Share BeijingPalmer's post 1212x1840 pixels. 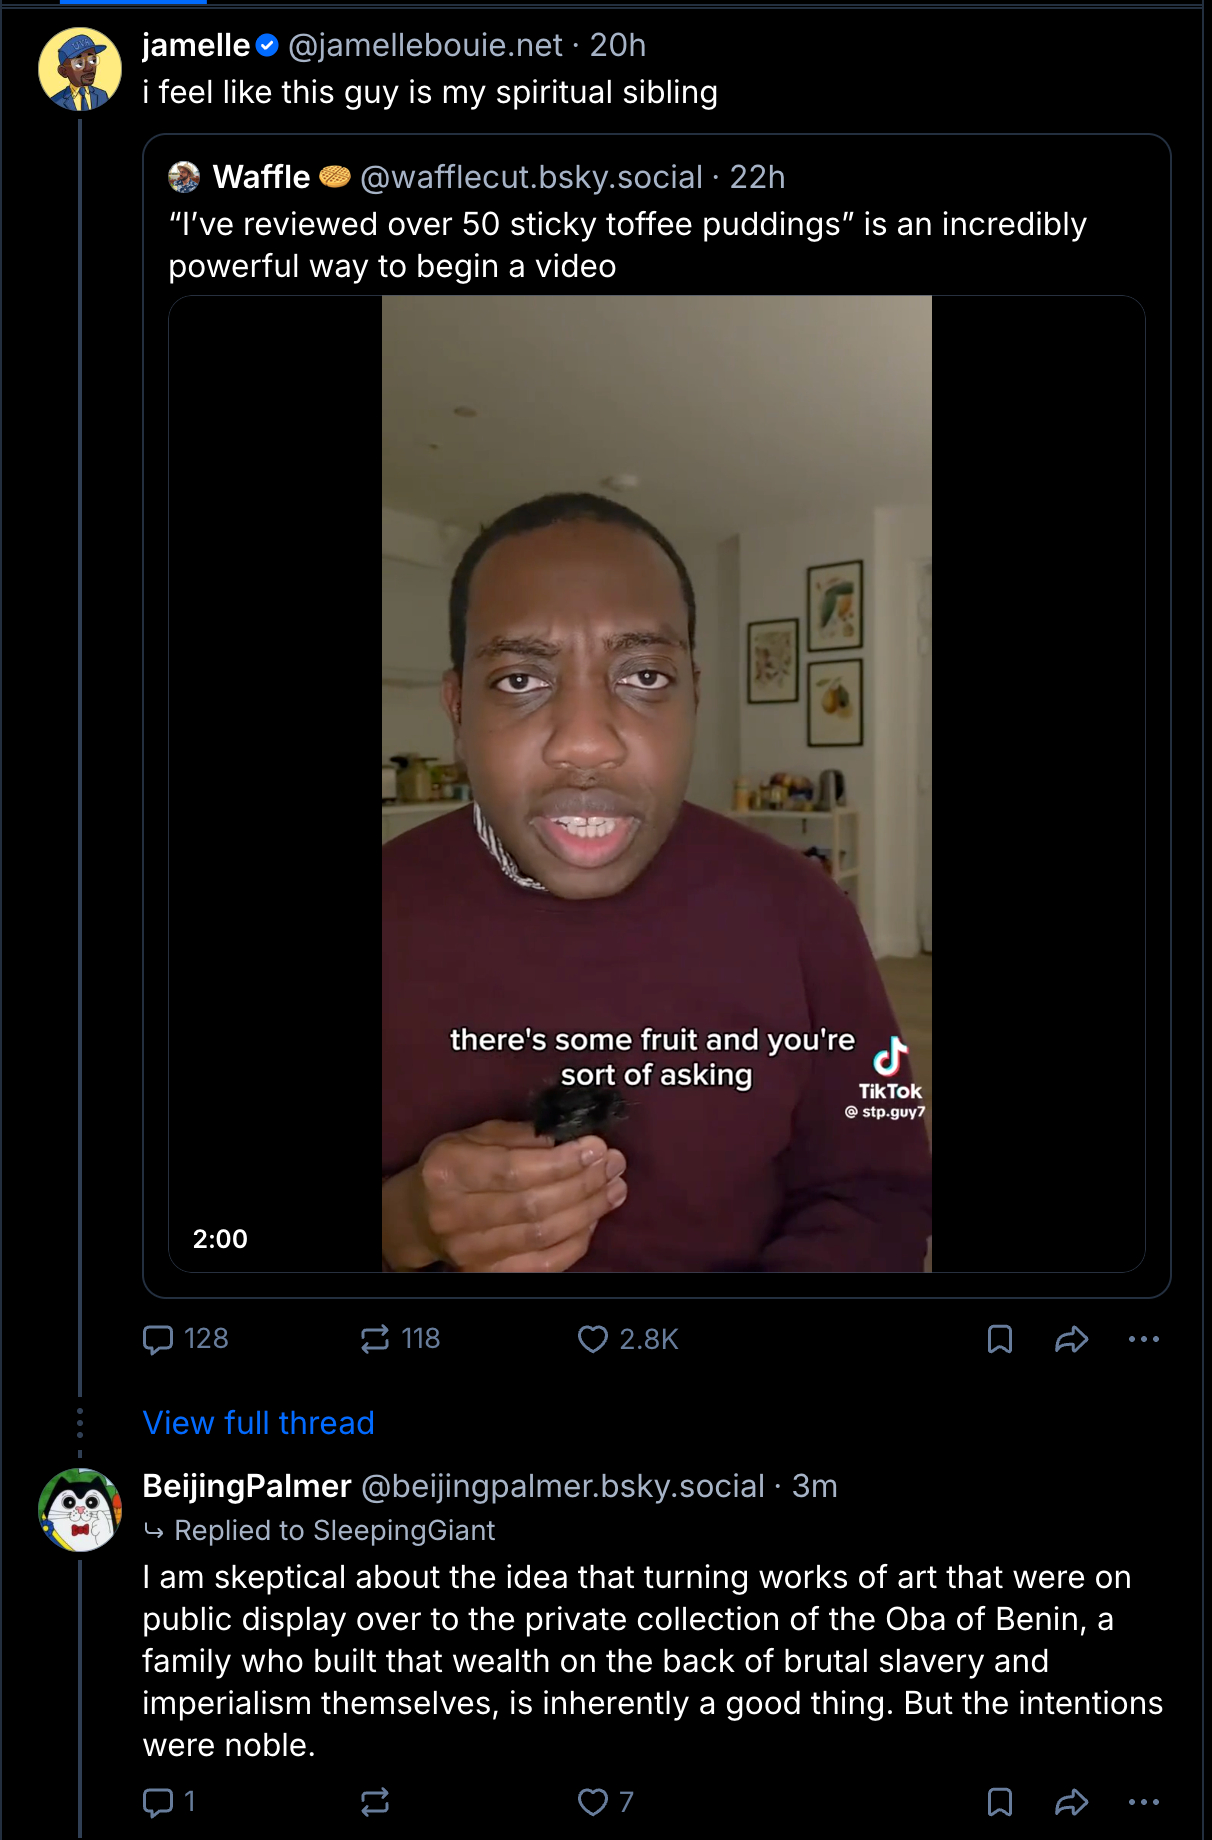(x=1071, y=1802)
